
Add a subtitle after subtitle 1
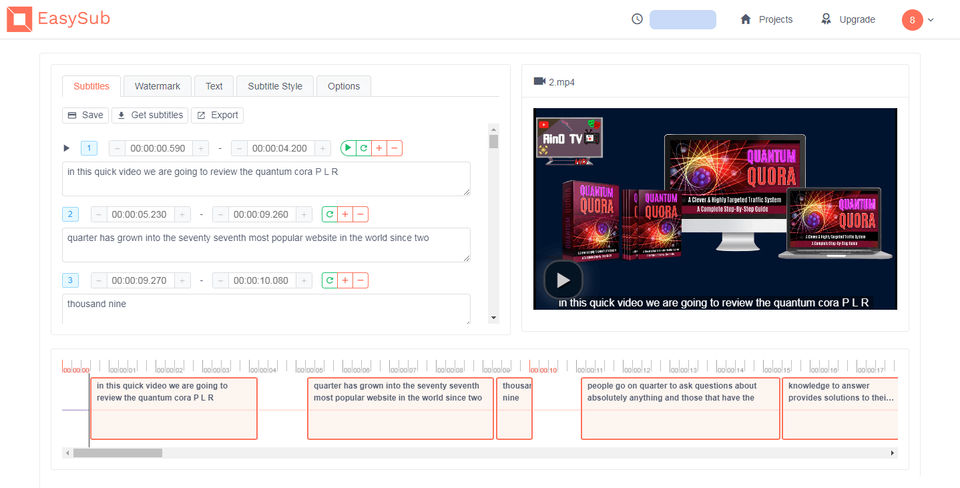[x=379, y=148]
